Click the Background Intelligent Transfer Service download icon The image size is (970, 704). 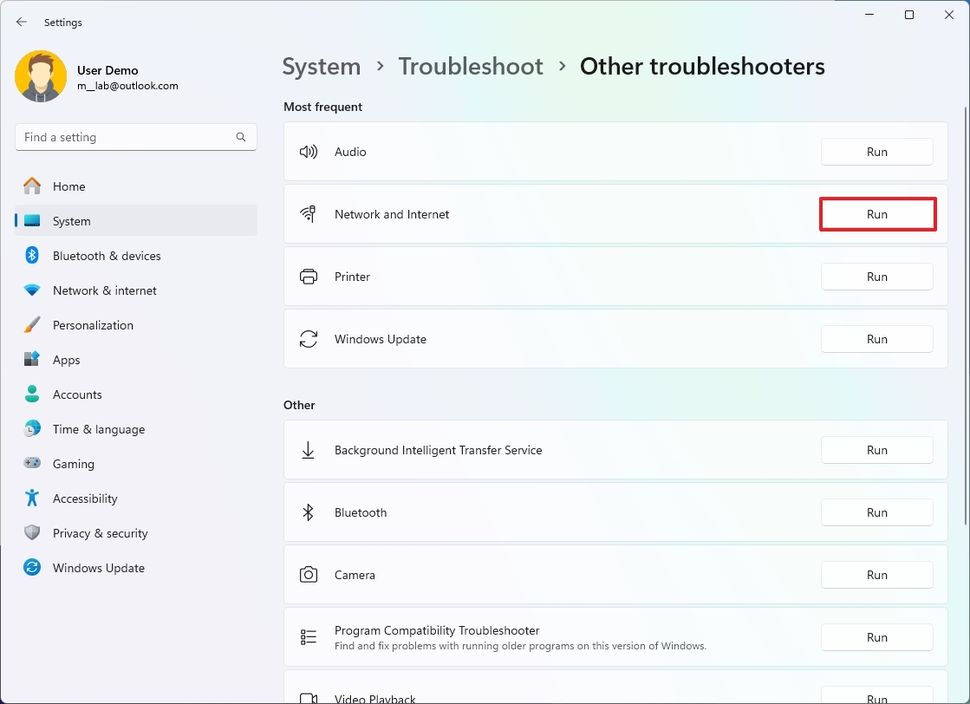coord(309,450)
